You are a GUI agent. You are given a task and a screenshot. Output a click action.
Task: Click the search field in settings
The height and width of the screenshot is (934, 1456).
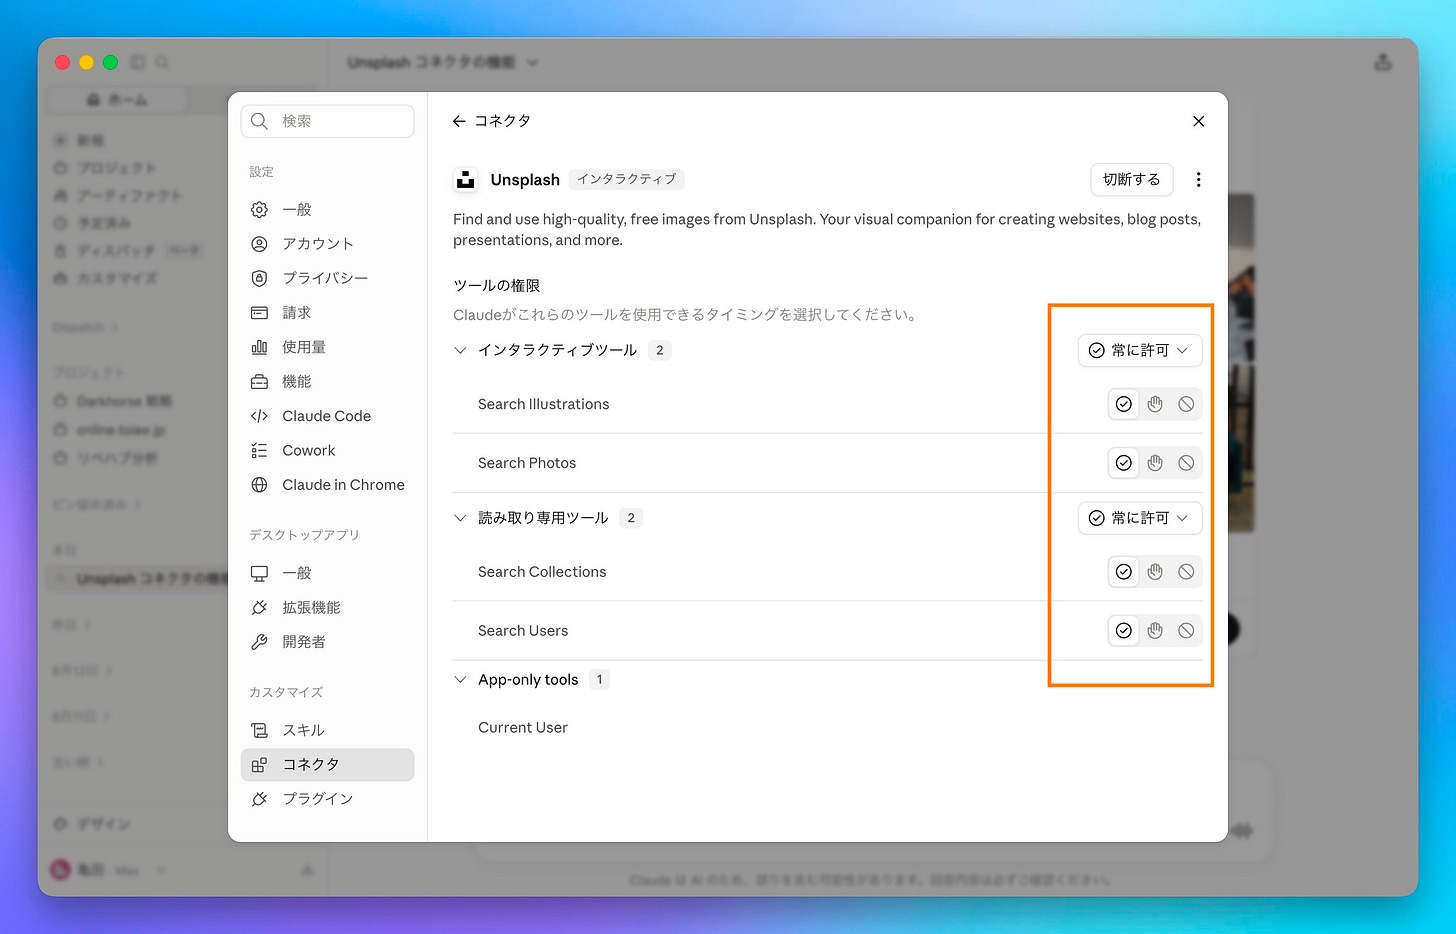tap(327, 121)
